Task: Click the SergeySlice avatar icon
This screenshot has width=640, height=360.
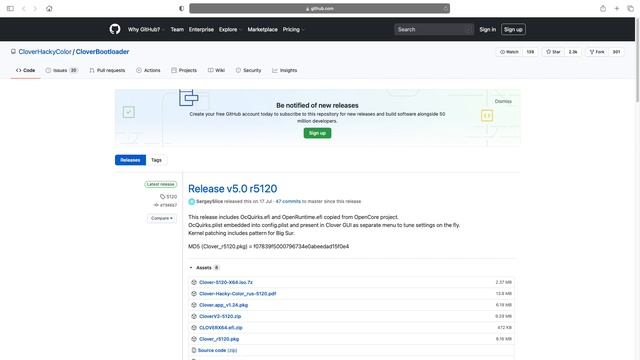Action: tap(191, 201)
